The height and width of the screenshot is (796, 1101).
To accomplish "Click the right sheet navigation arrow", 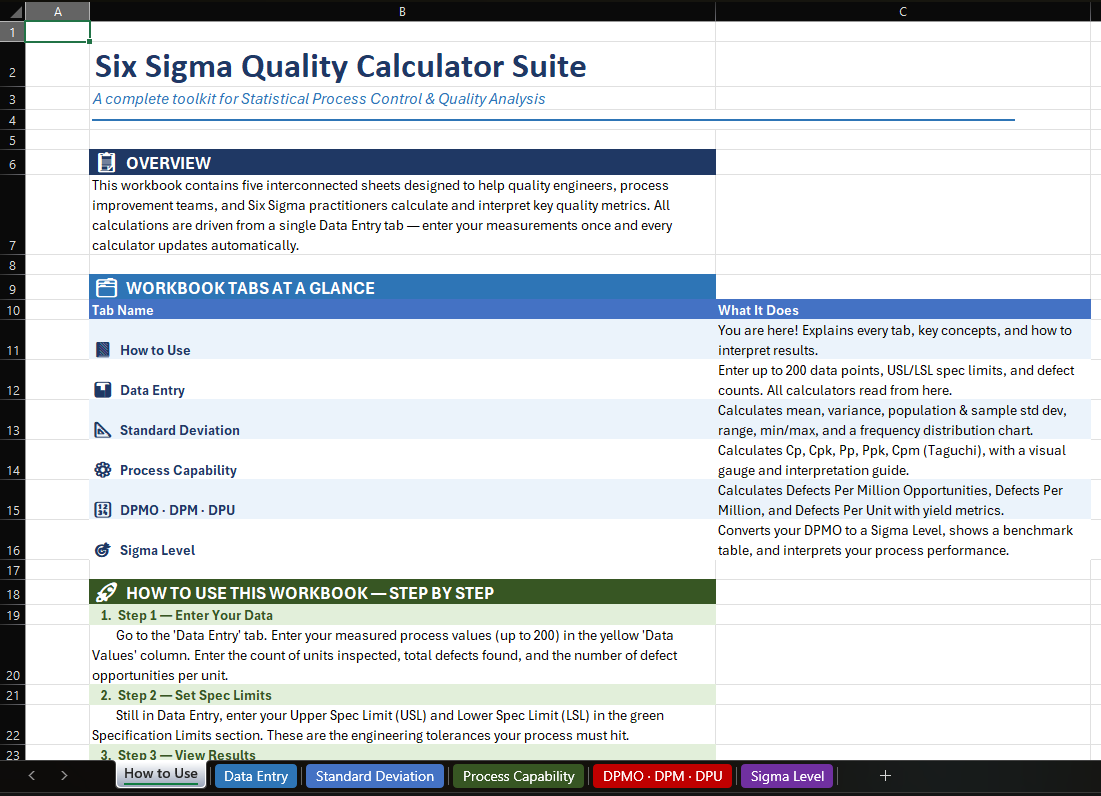I will point(63,775).
